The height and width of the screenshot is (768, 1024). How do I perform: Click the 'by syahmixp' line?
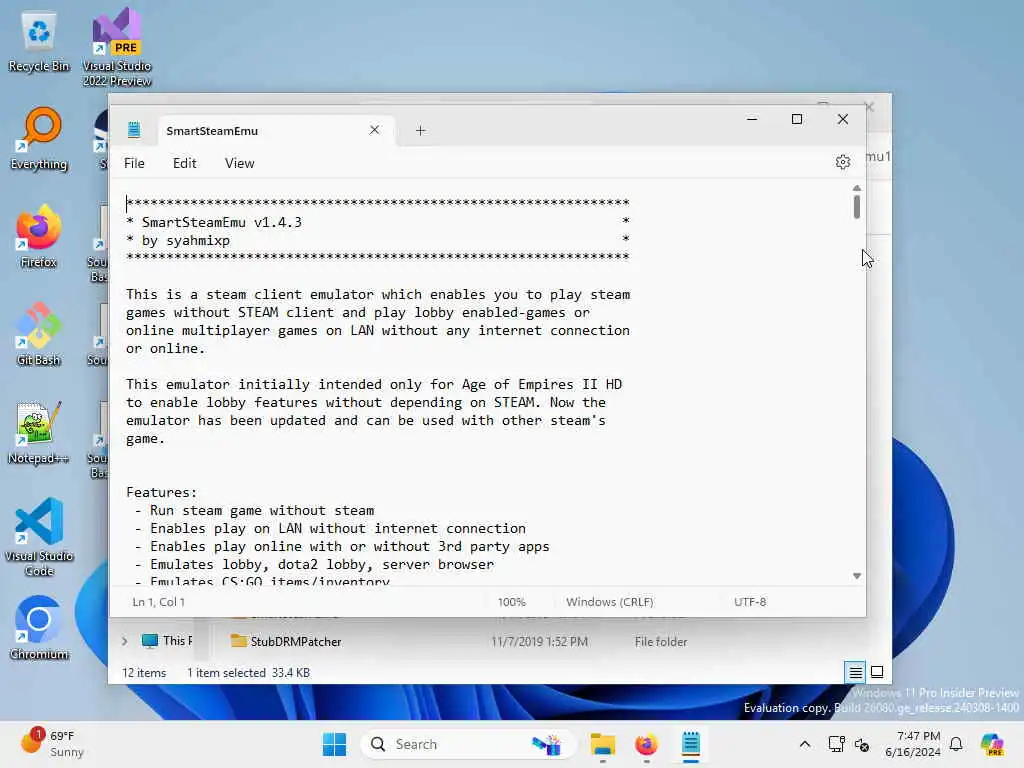(185, 240)
